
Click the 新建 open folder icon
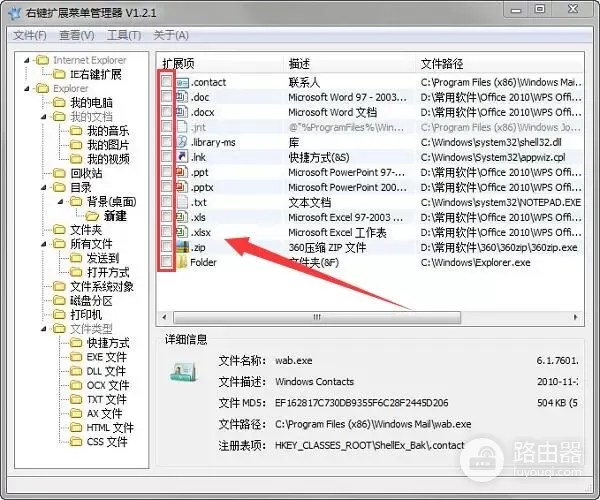[92, 216]
